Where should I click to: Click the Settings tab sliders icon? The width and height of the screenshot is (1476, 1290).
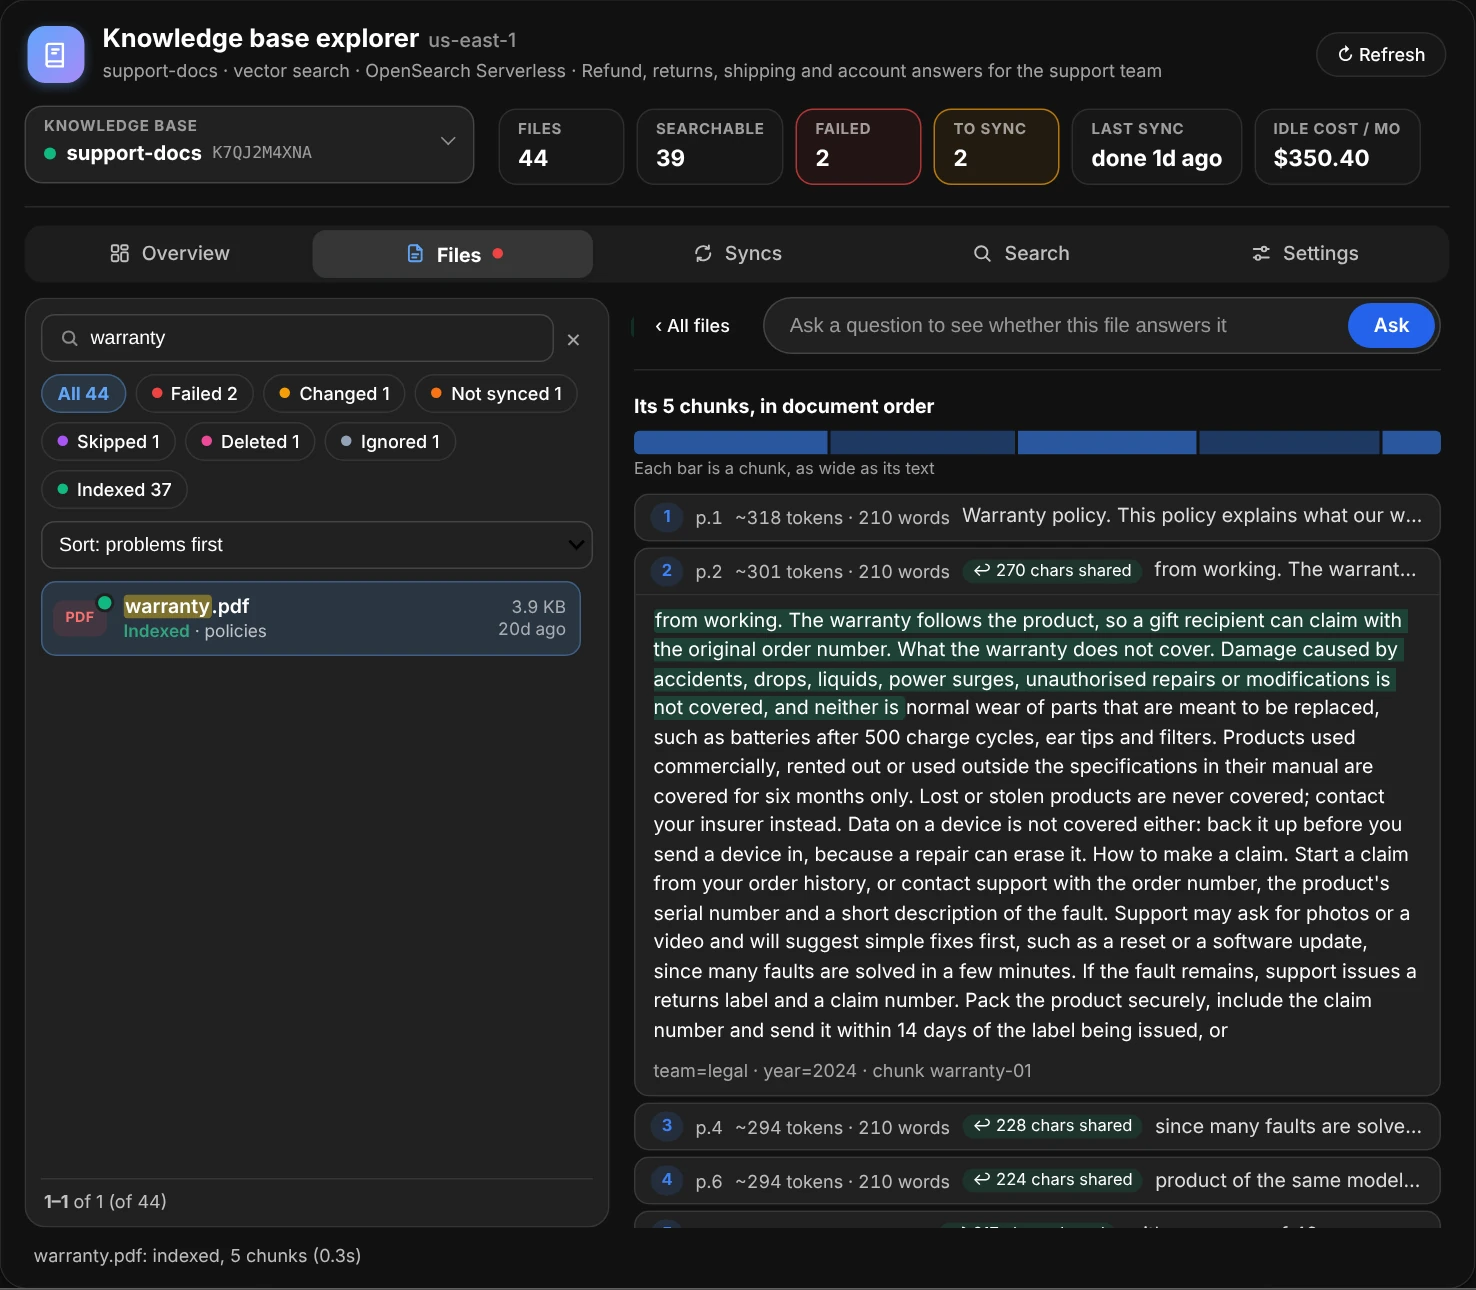(x=1262, y=254)
